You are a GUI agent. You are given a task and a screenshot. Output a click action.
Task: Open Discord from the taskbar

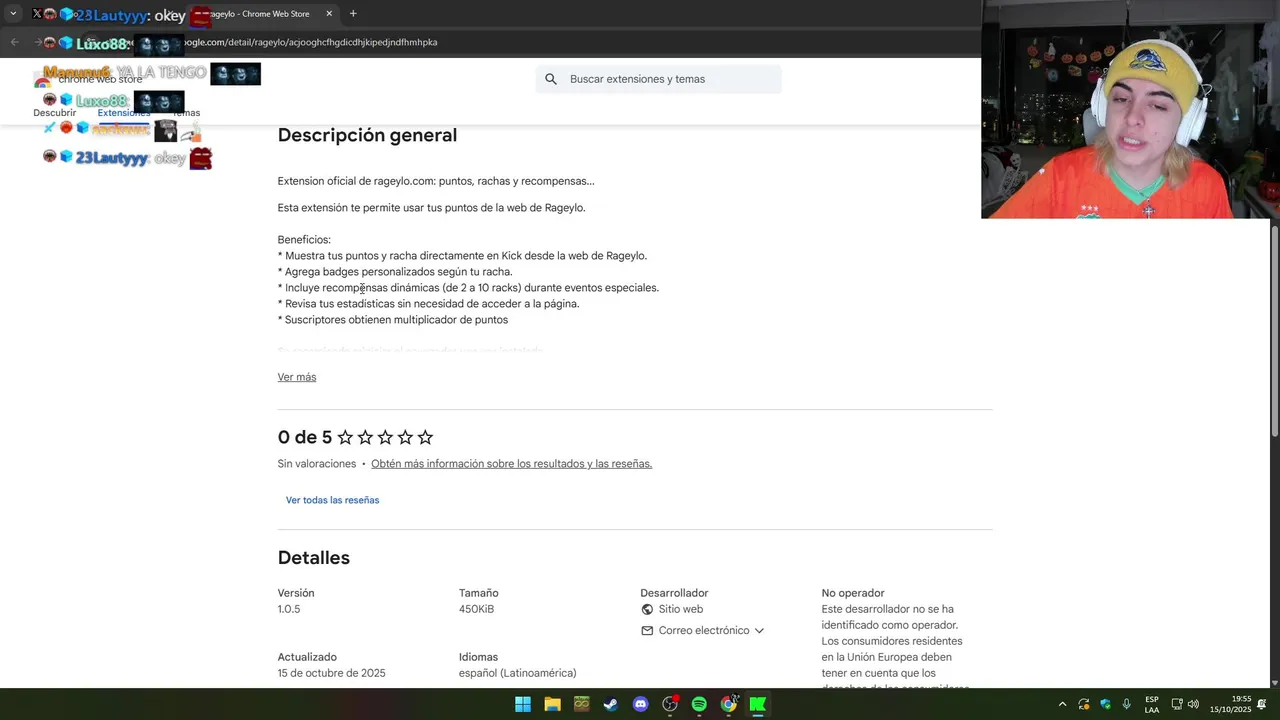pyautogui.click(x=641, y=704)
